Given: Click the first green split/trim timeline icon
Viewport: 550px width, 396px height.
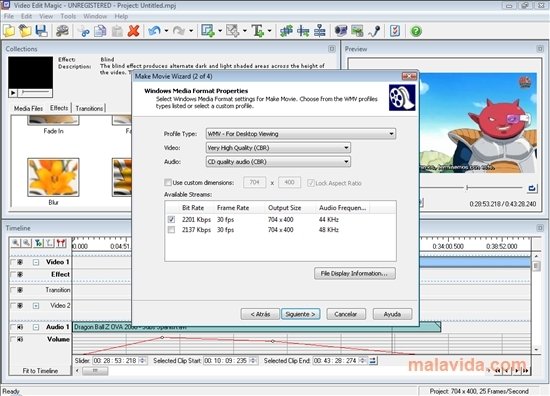Looking at the screenshot, I should [286, 31].
